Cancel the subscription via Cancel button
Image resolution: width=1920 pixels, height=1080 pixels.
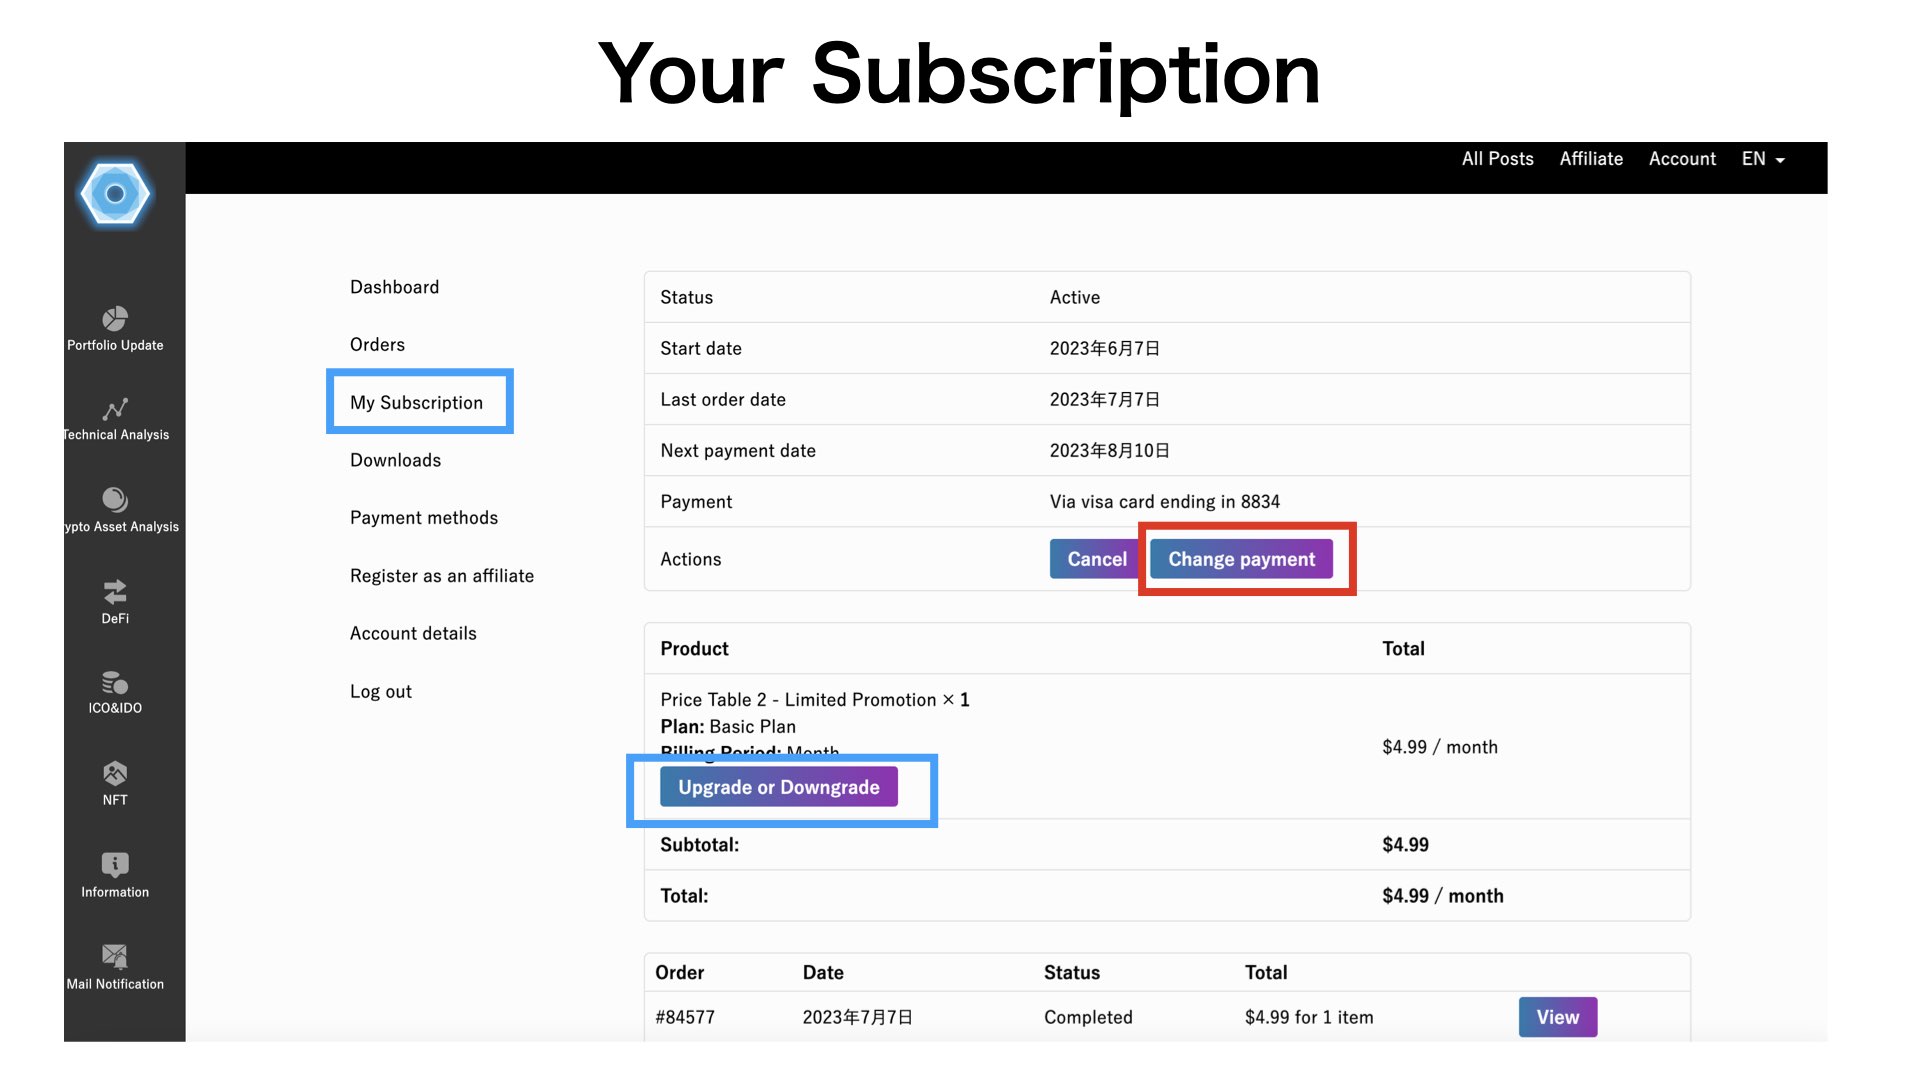pos(1096,559)
